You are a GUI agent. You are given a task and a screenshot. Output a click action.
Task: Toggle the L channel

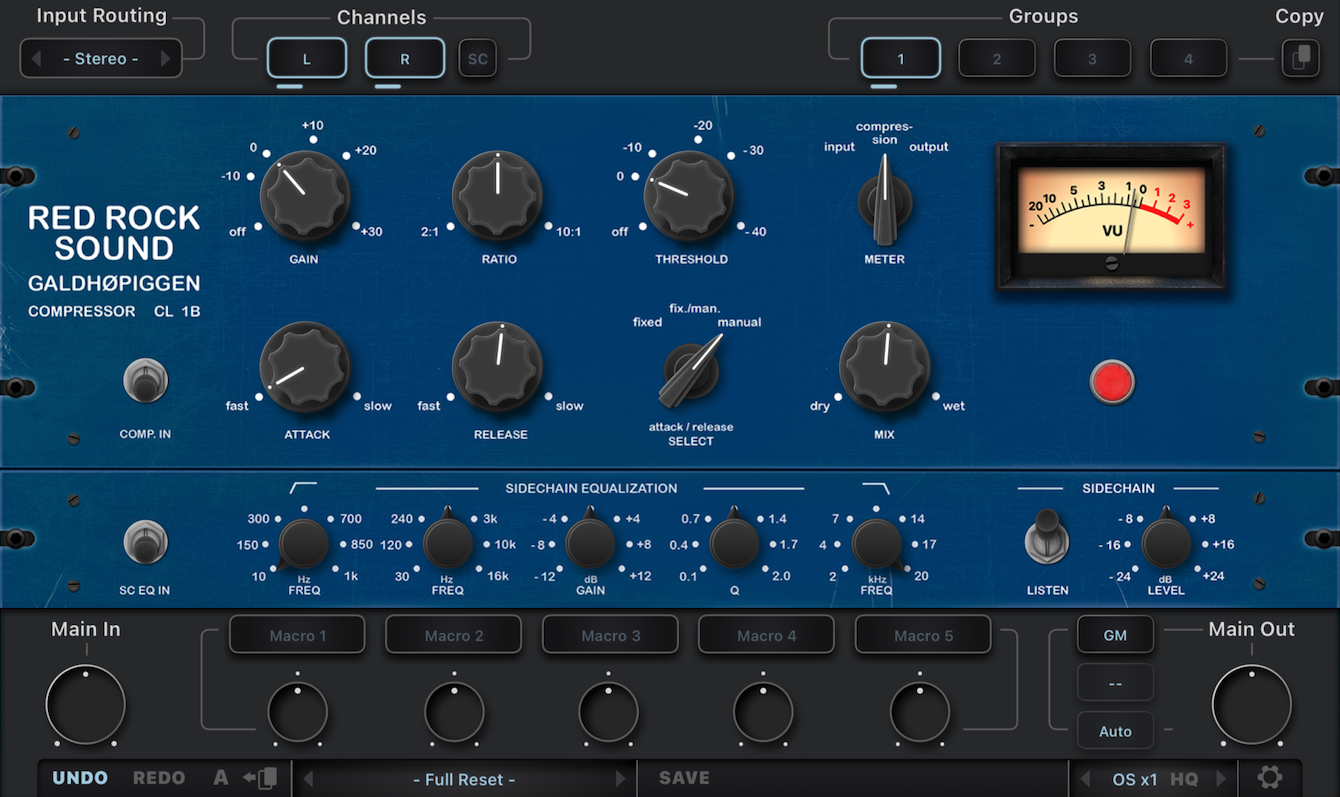point(307,59)
